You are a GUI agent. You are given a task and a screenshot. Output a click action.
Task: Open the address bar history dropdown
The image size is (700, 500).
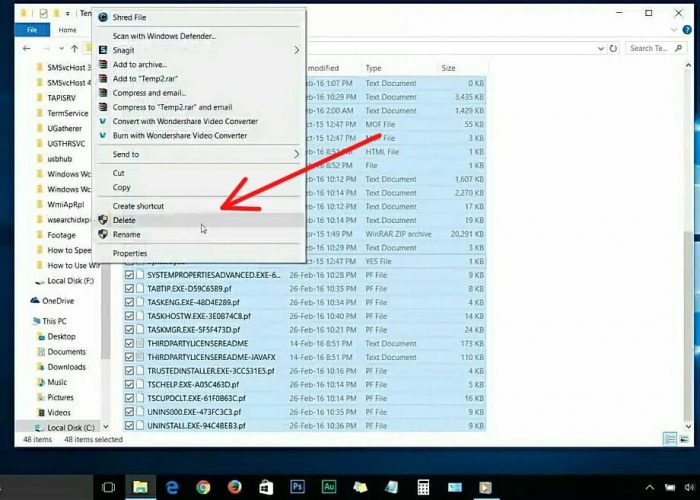[x=601, y=48]
